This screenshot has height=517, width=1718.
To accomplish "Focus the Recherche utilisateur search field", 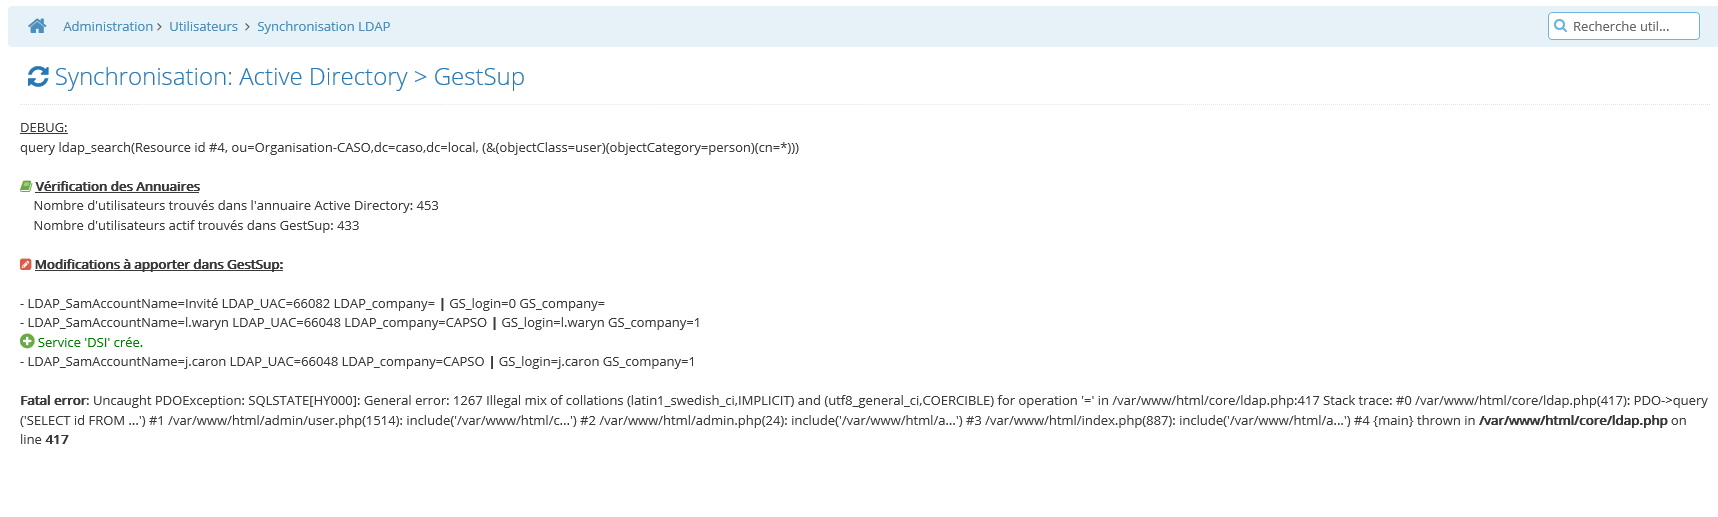I will [x=1624, y=26].
